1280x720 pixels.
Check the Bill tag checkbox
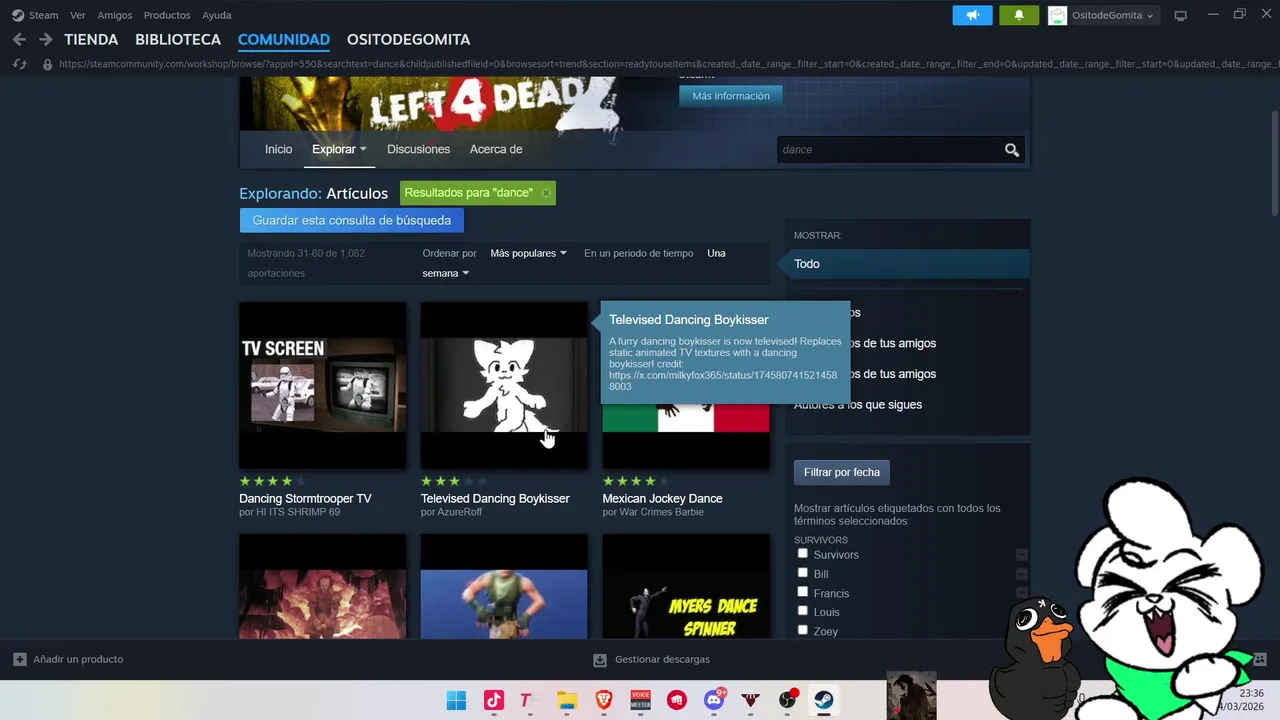point(802,573)
